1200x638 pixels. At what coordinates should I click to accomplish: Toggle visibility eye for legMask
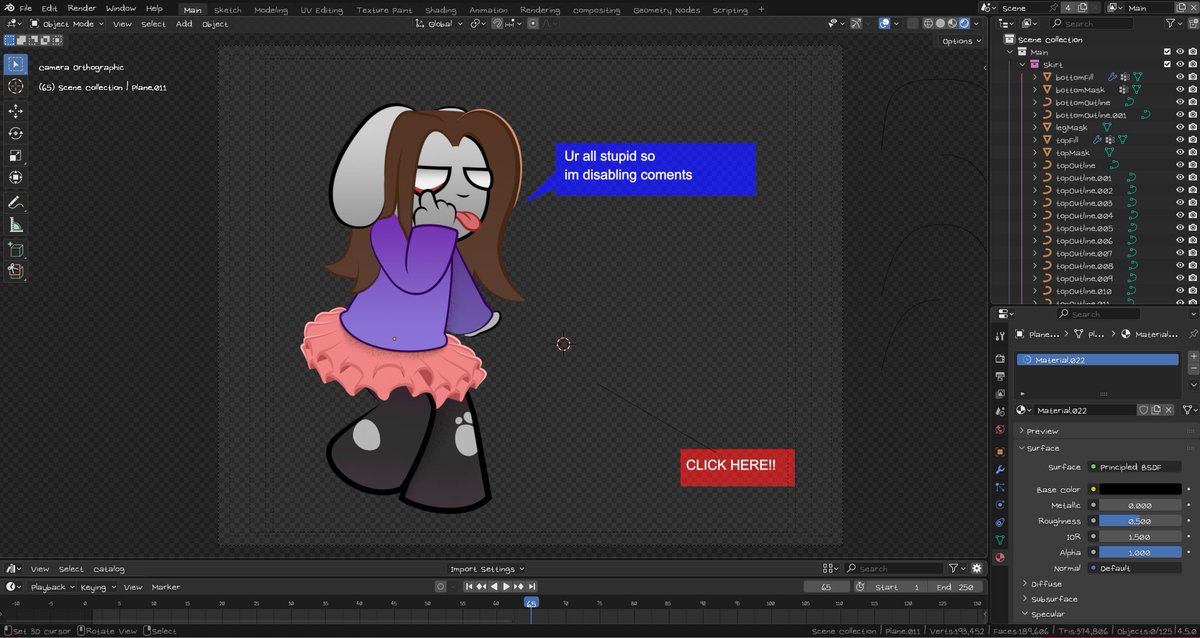coord(1180,128)
